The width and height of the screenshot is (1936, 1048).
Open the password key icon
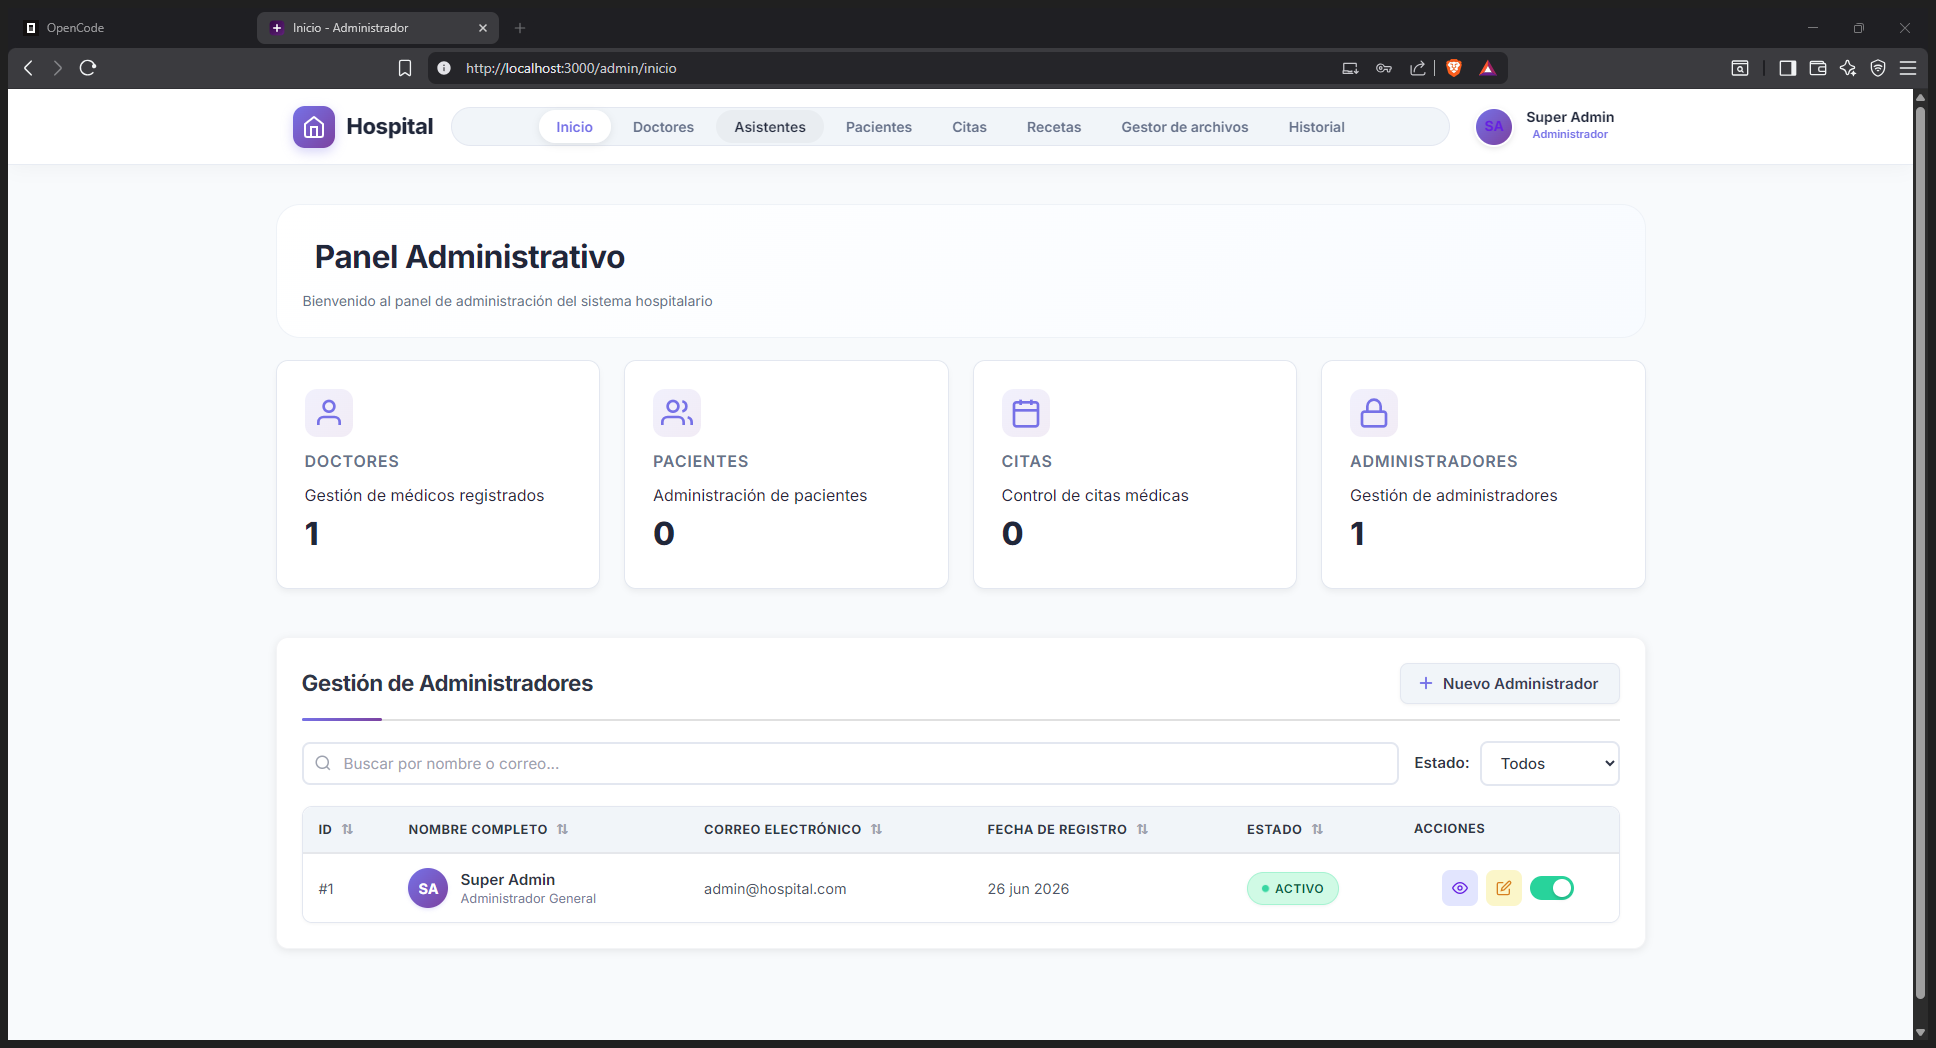coord(1384,68)
